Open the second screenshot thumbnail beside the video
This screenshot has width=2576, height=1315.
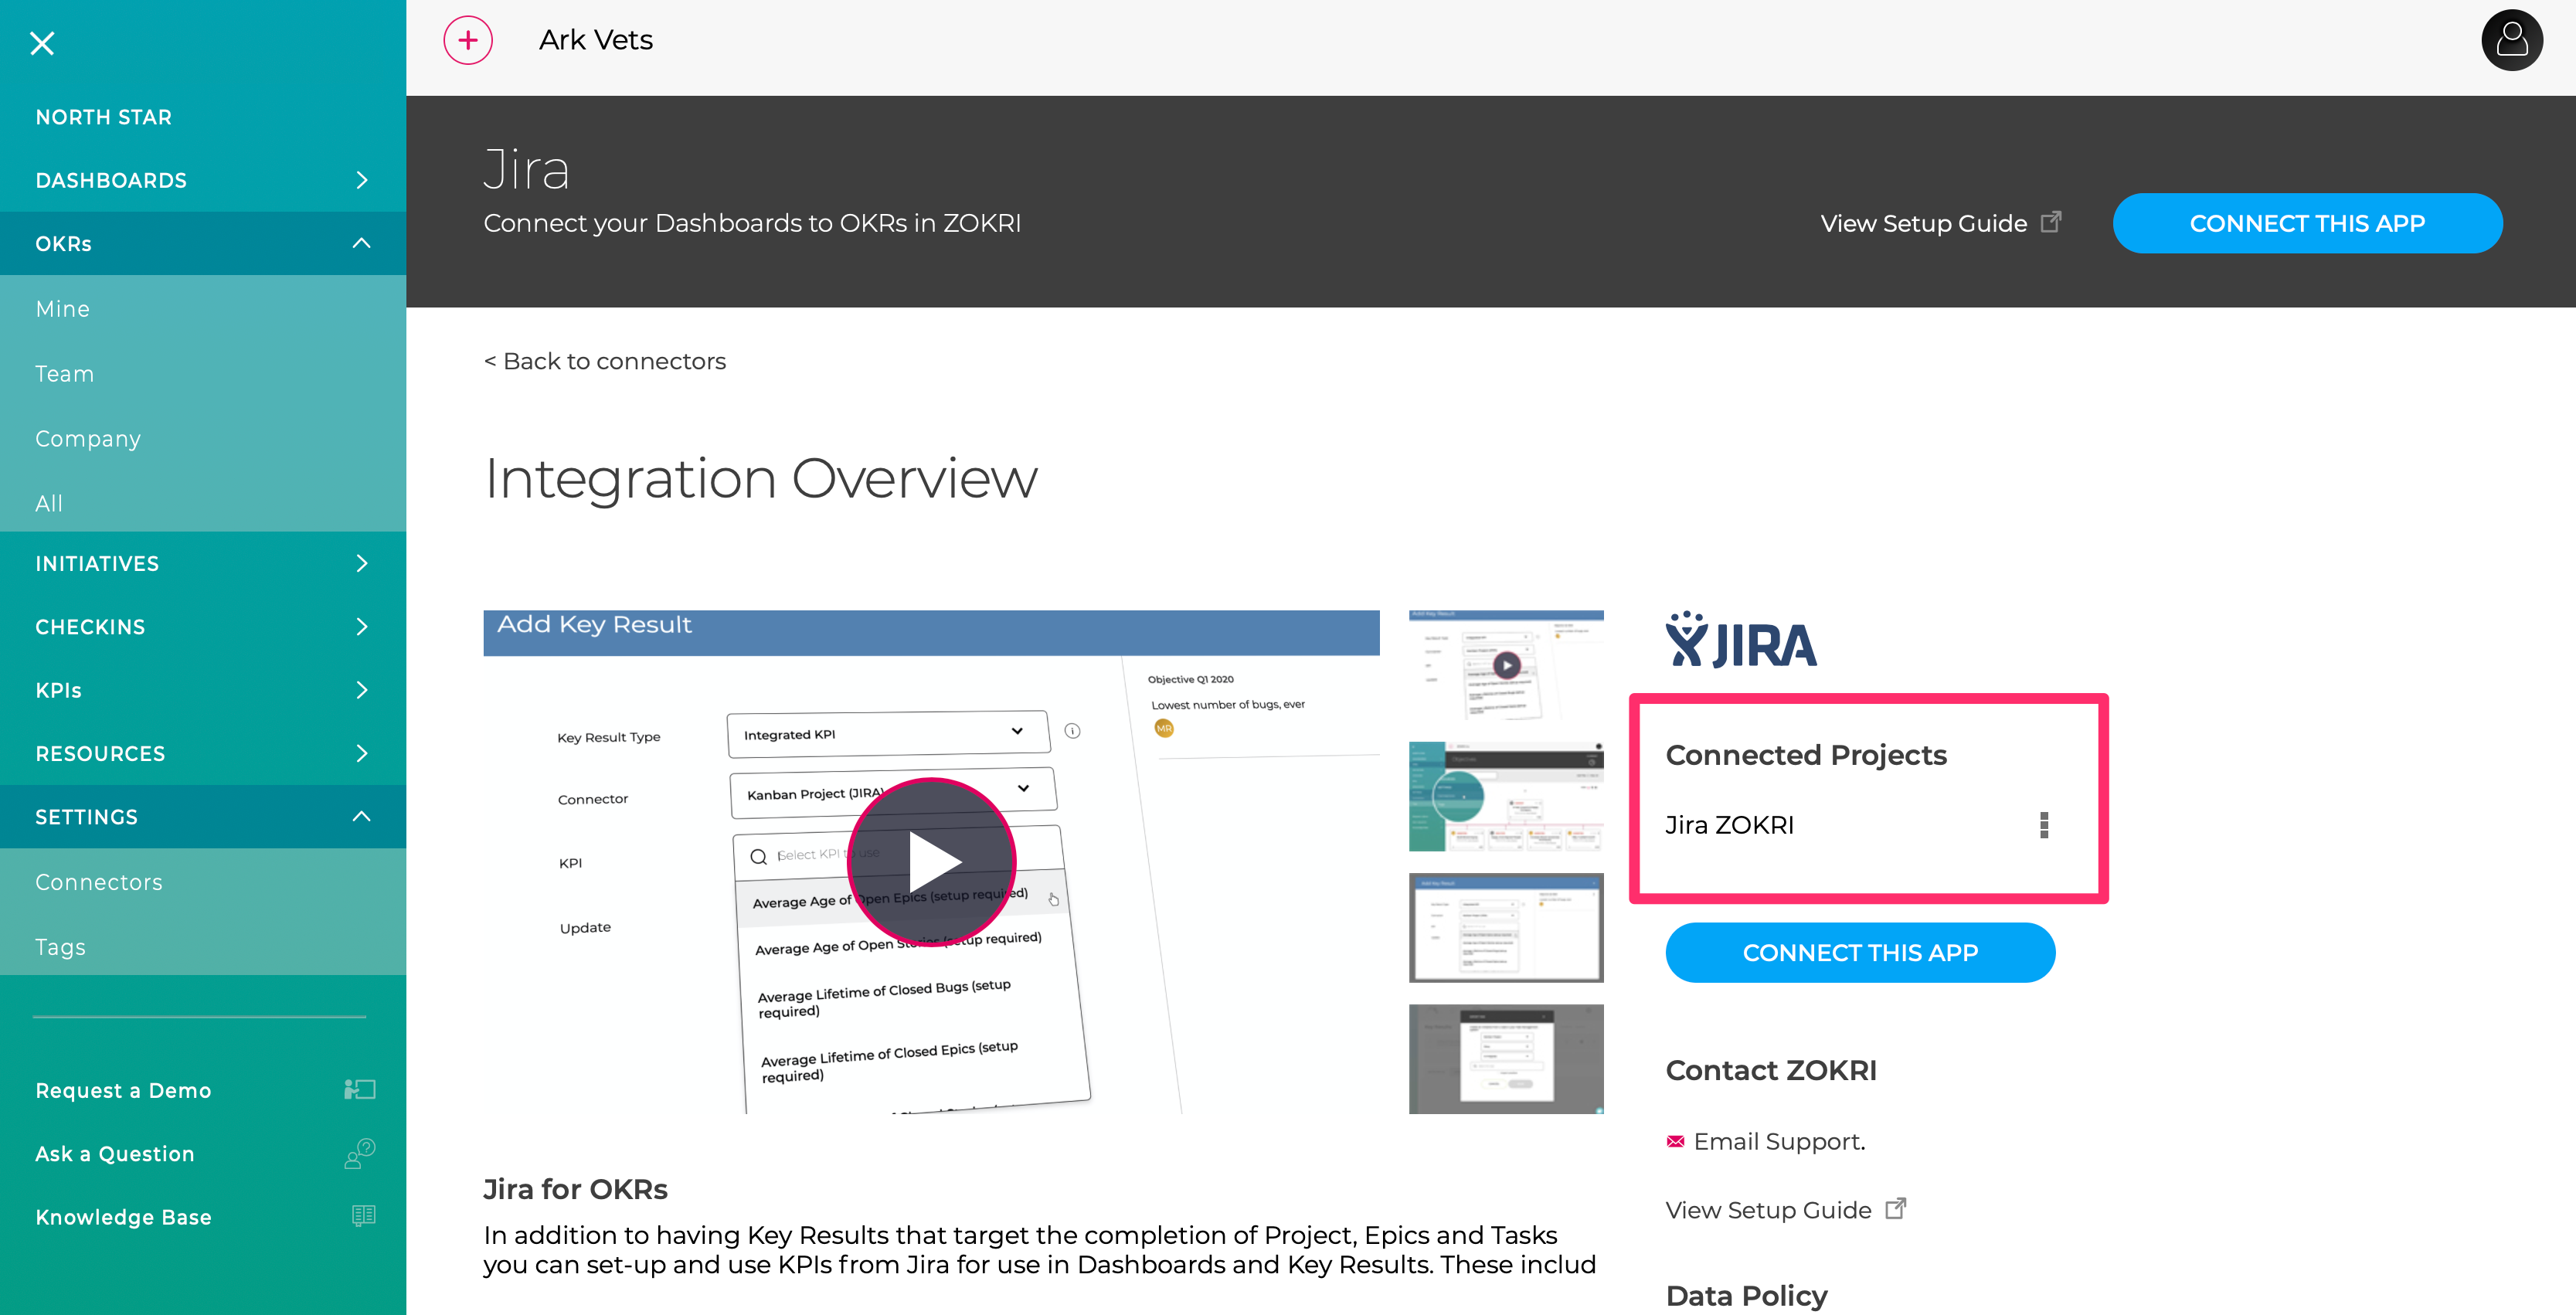1506,796
